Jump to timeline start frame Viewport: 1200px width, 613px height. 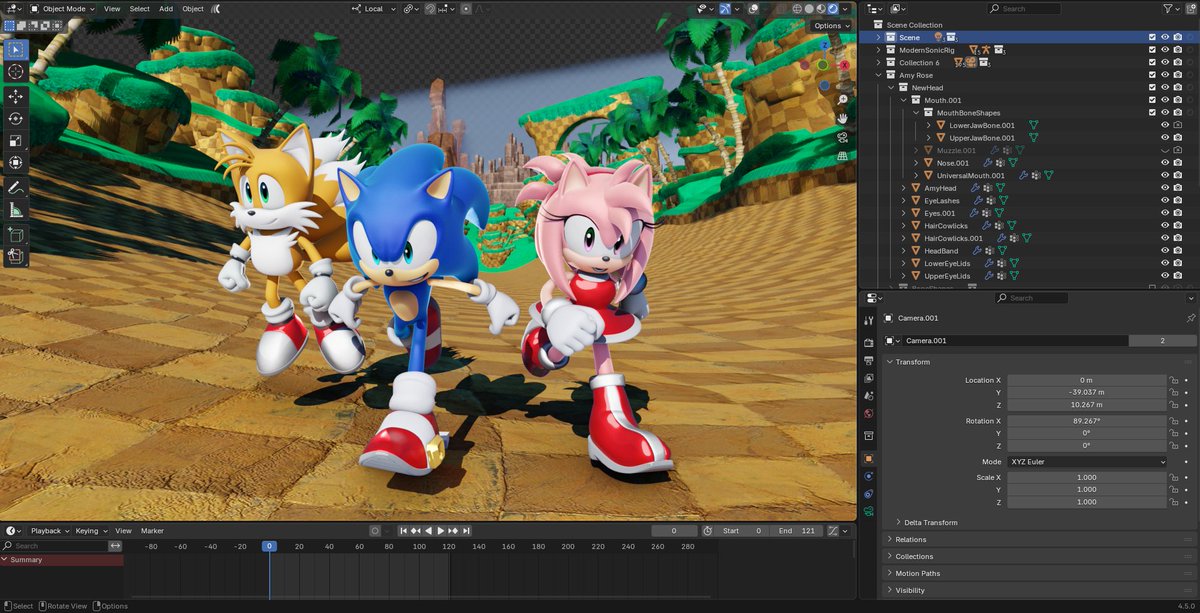pyautogui.click(x=404, y=531)
